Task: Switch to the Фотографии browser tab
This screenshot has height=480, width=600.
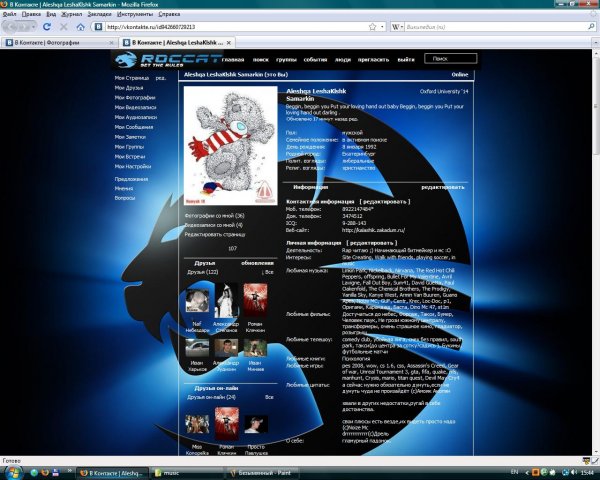Action: (59, 43)
